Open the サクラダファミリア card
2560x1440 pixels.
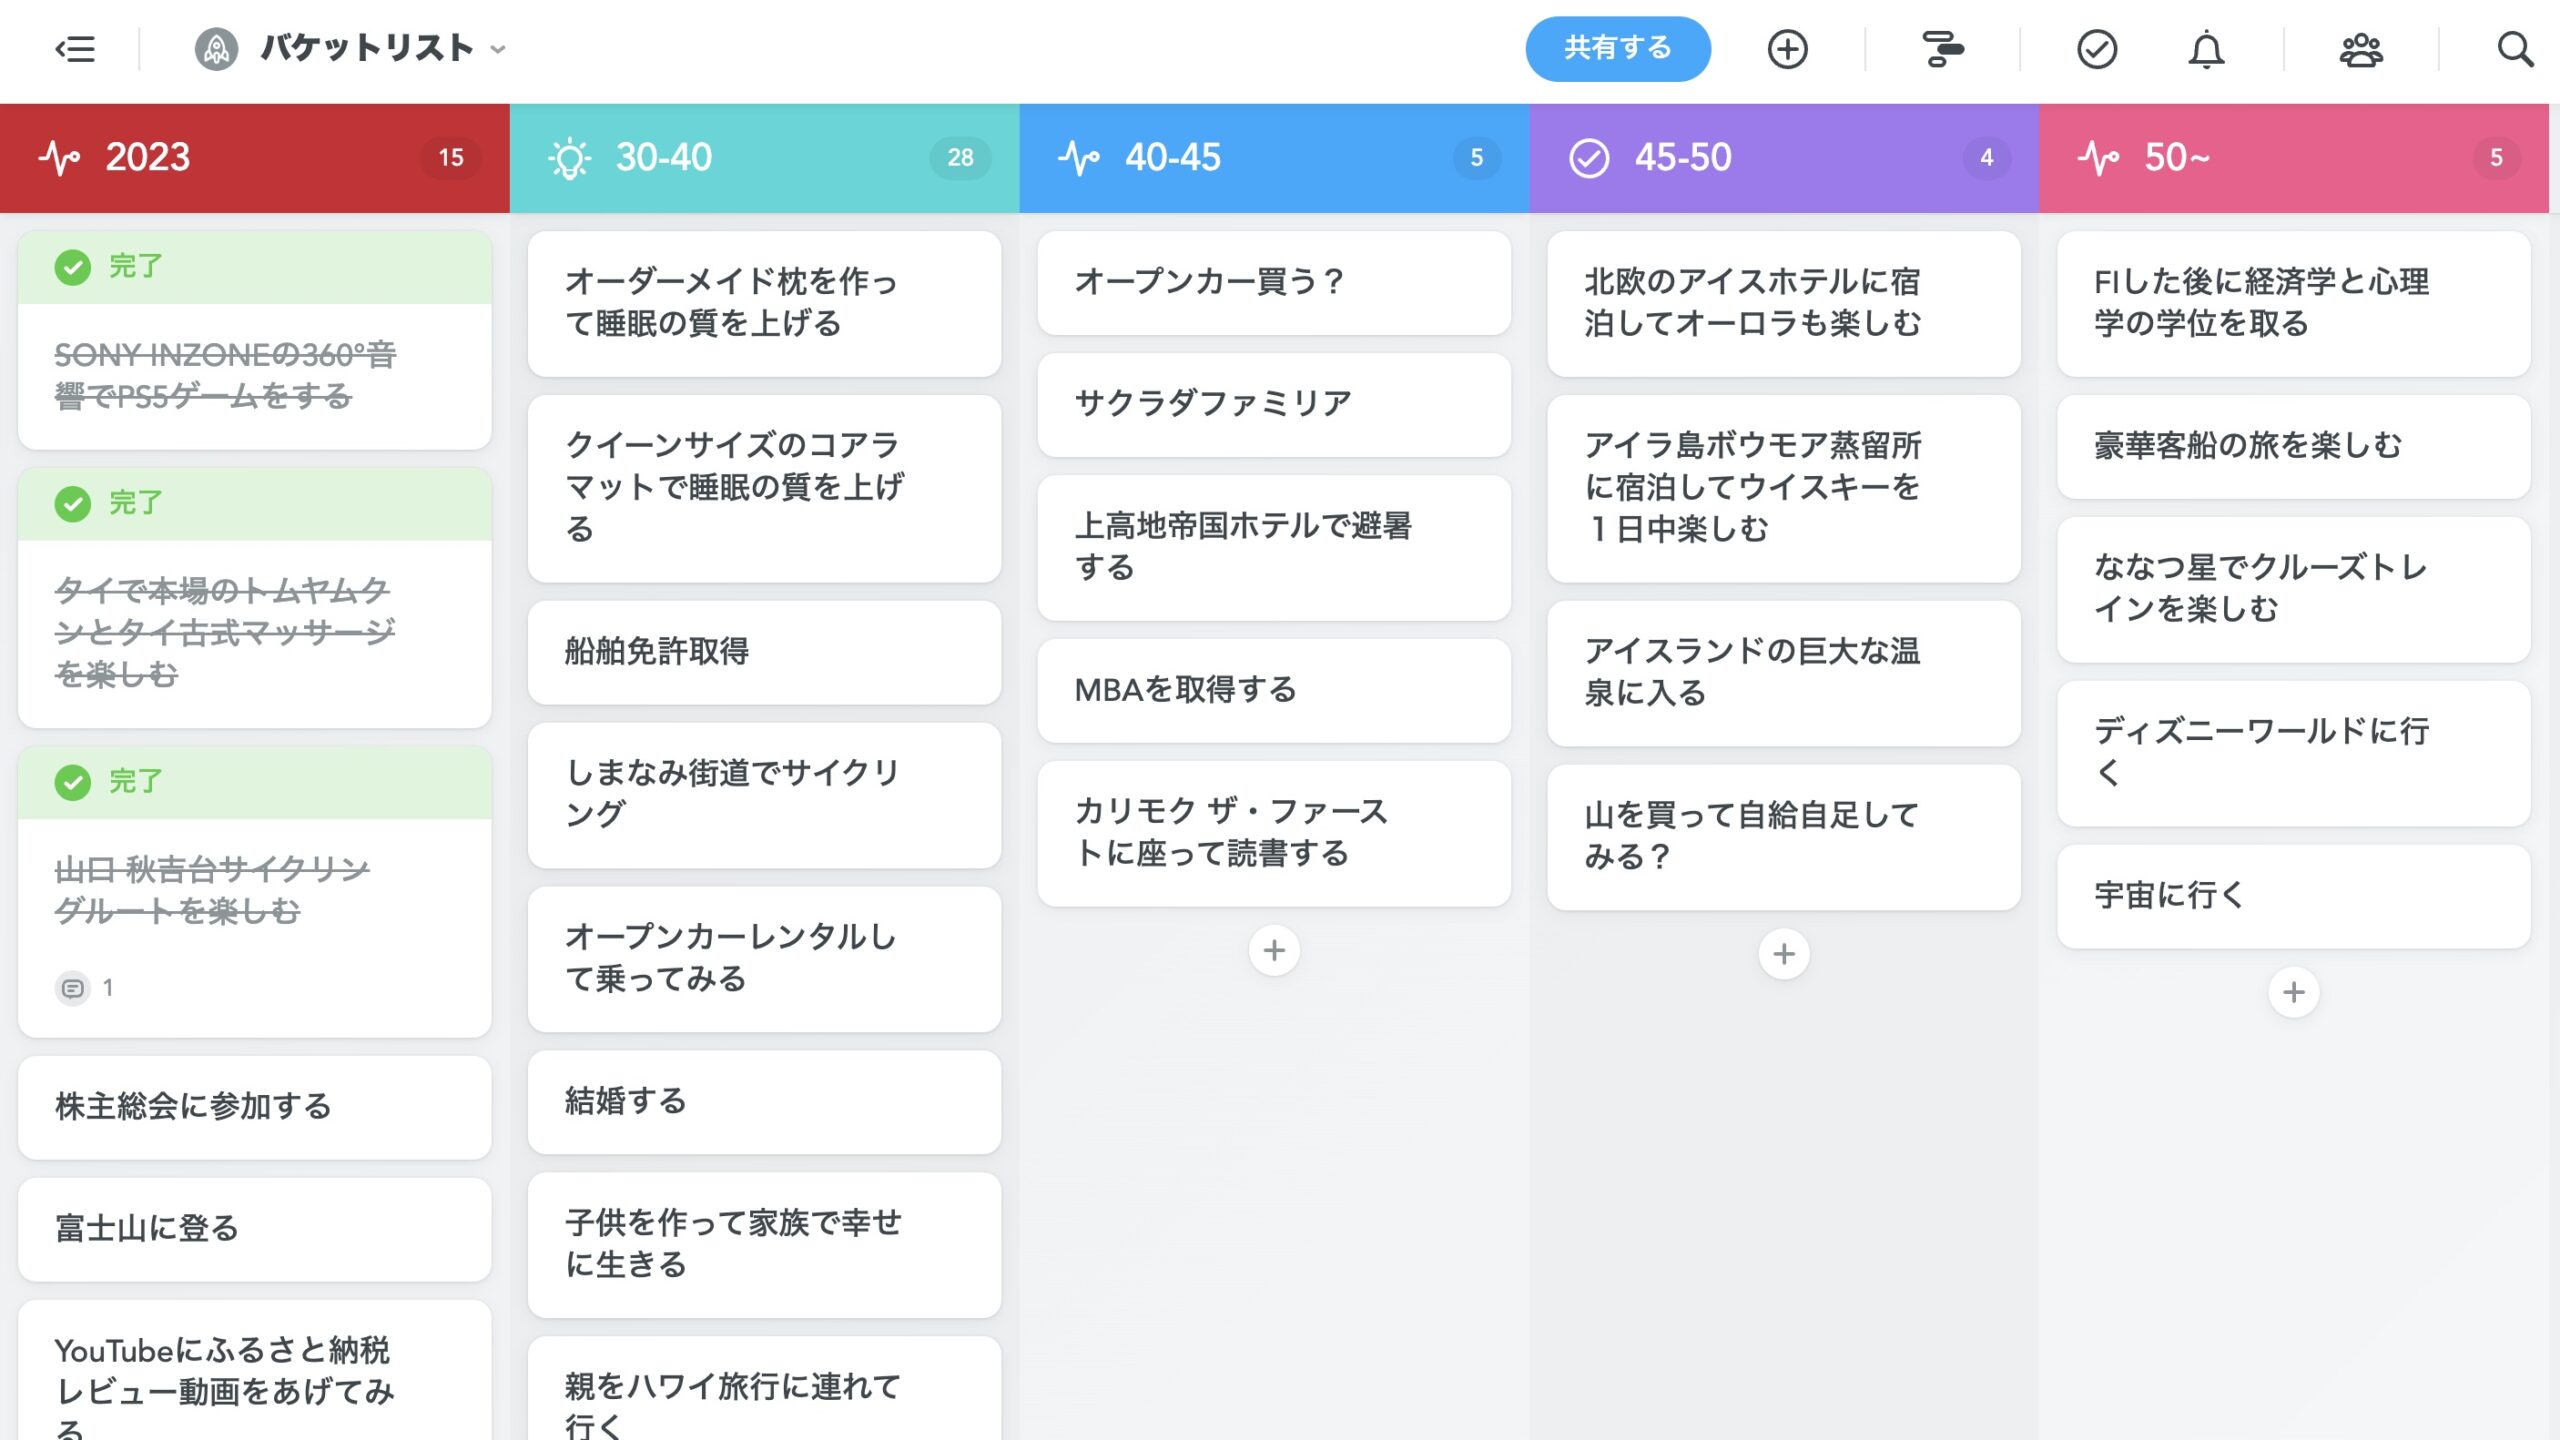pyautogui.click(x=1274, y=405)
